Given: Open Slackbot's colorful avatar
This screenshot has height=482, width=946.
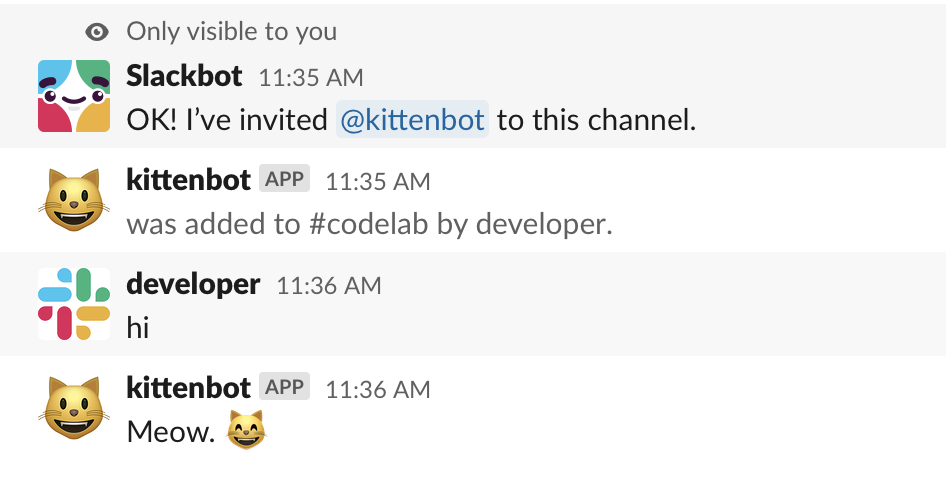Looking at the screenshot, I should pos(74,96).
